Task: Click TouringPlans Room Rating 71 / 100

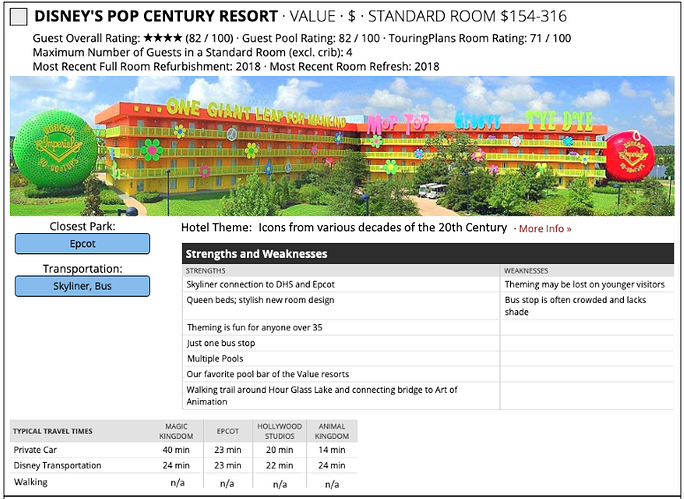Action: (480, 38)
